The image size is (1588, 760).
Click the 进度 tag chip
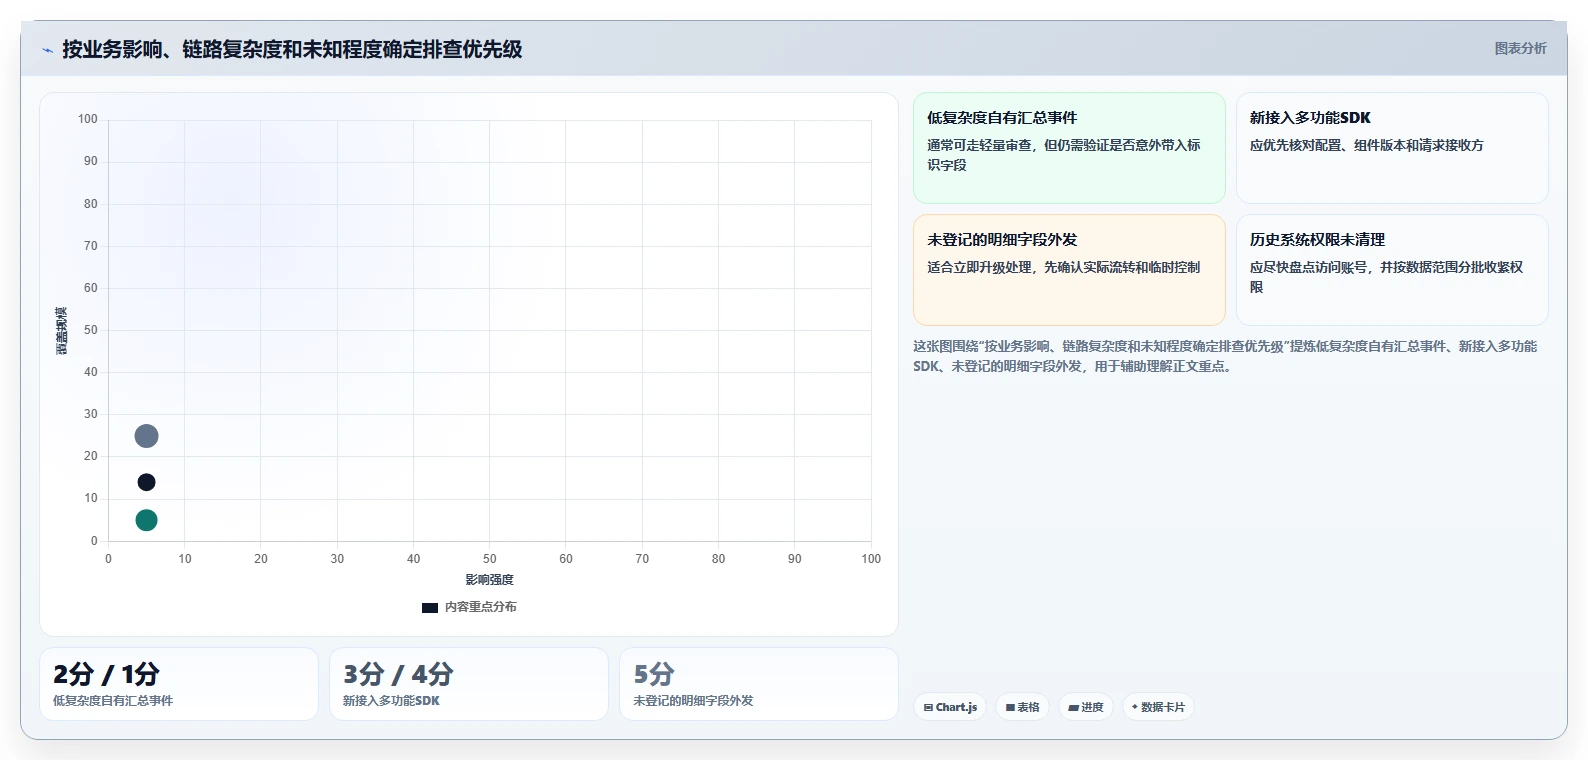point(1086,707)
